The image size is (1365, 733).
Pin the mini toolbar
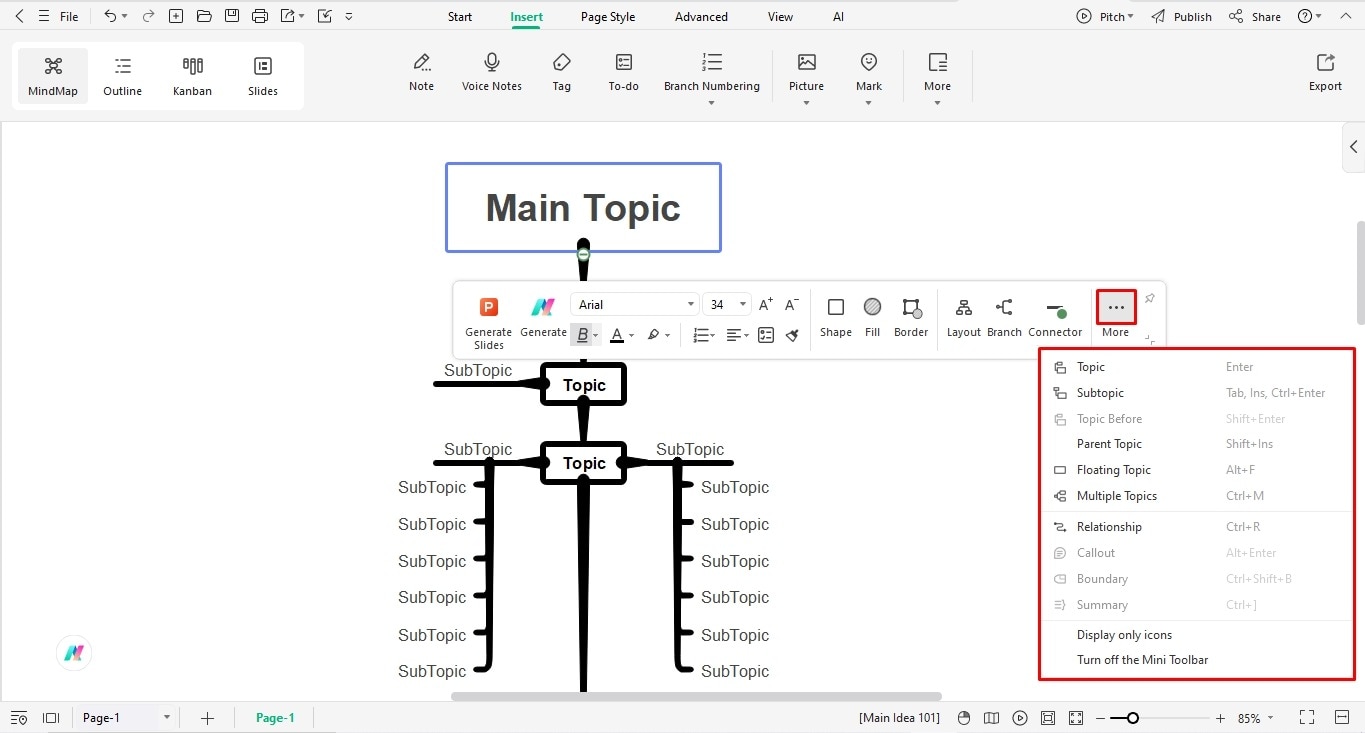pos(1150,299)
